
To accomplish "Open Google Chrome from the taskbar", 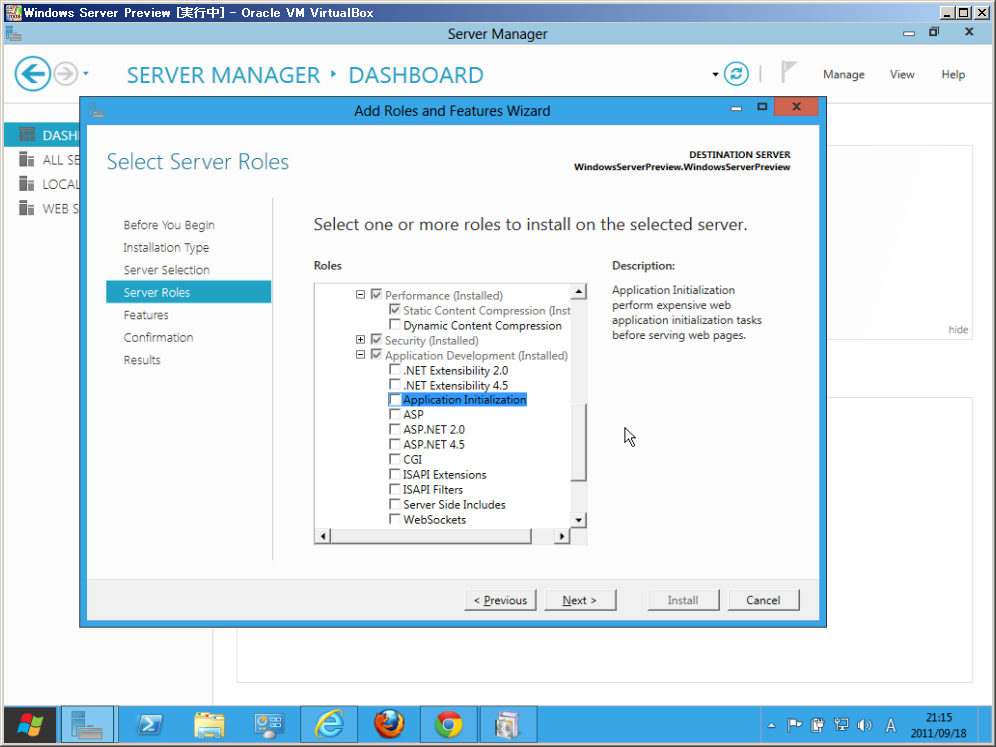I will click(x=448, y=724).
